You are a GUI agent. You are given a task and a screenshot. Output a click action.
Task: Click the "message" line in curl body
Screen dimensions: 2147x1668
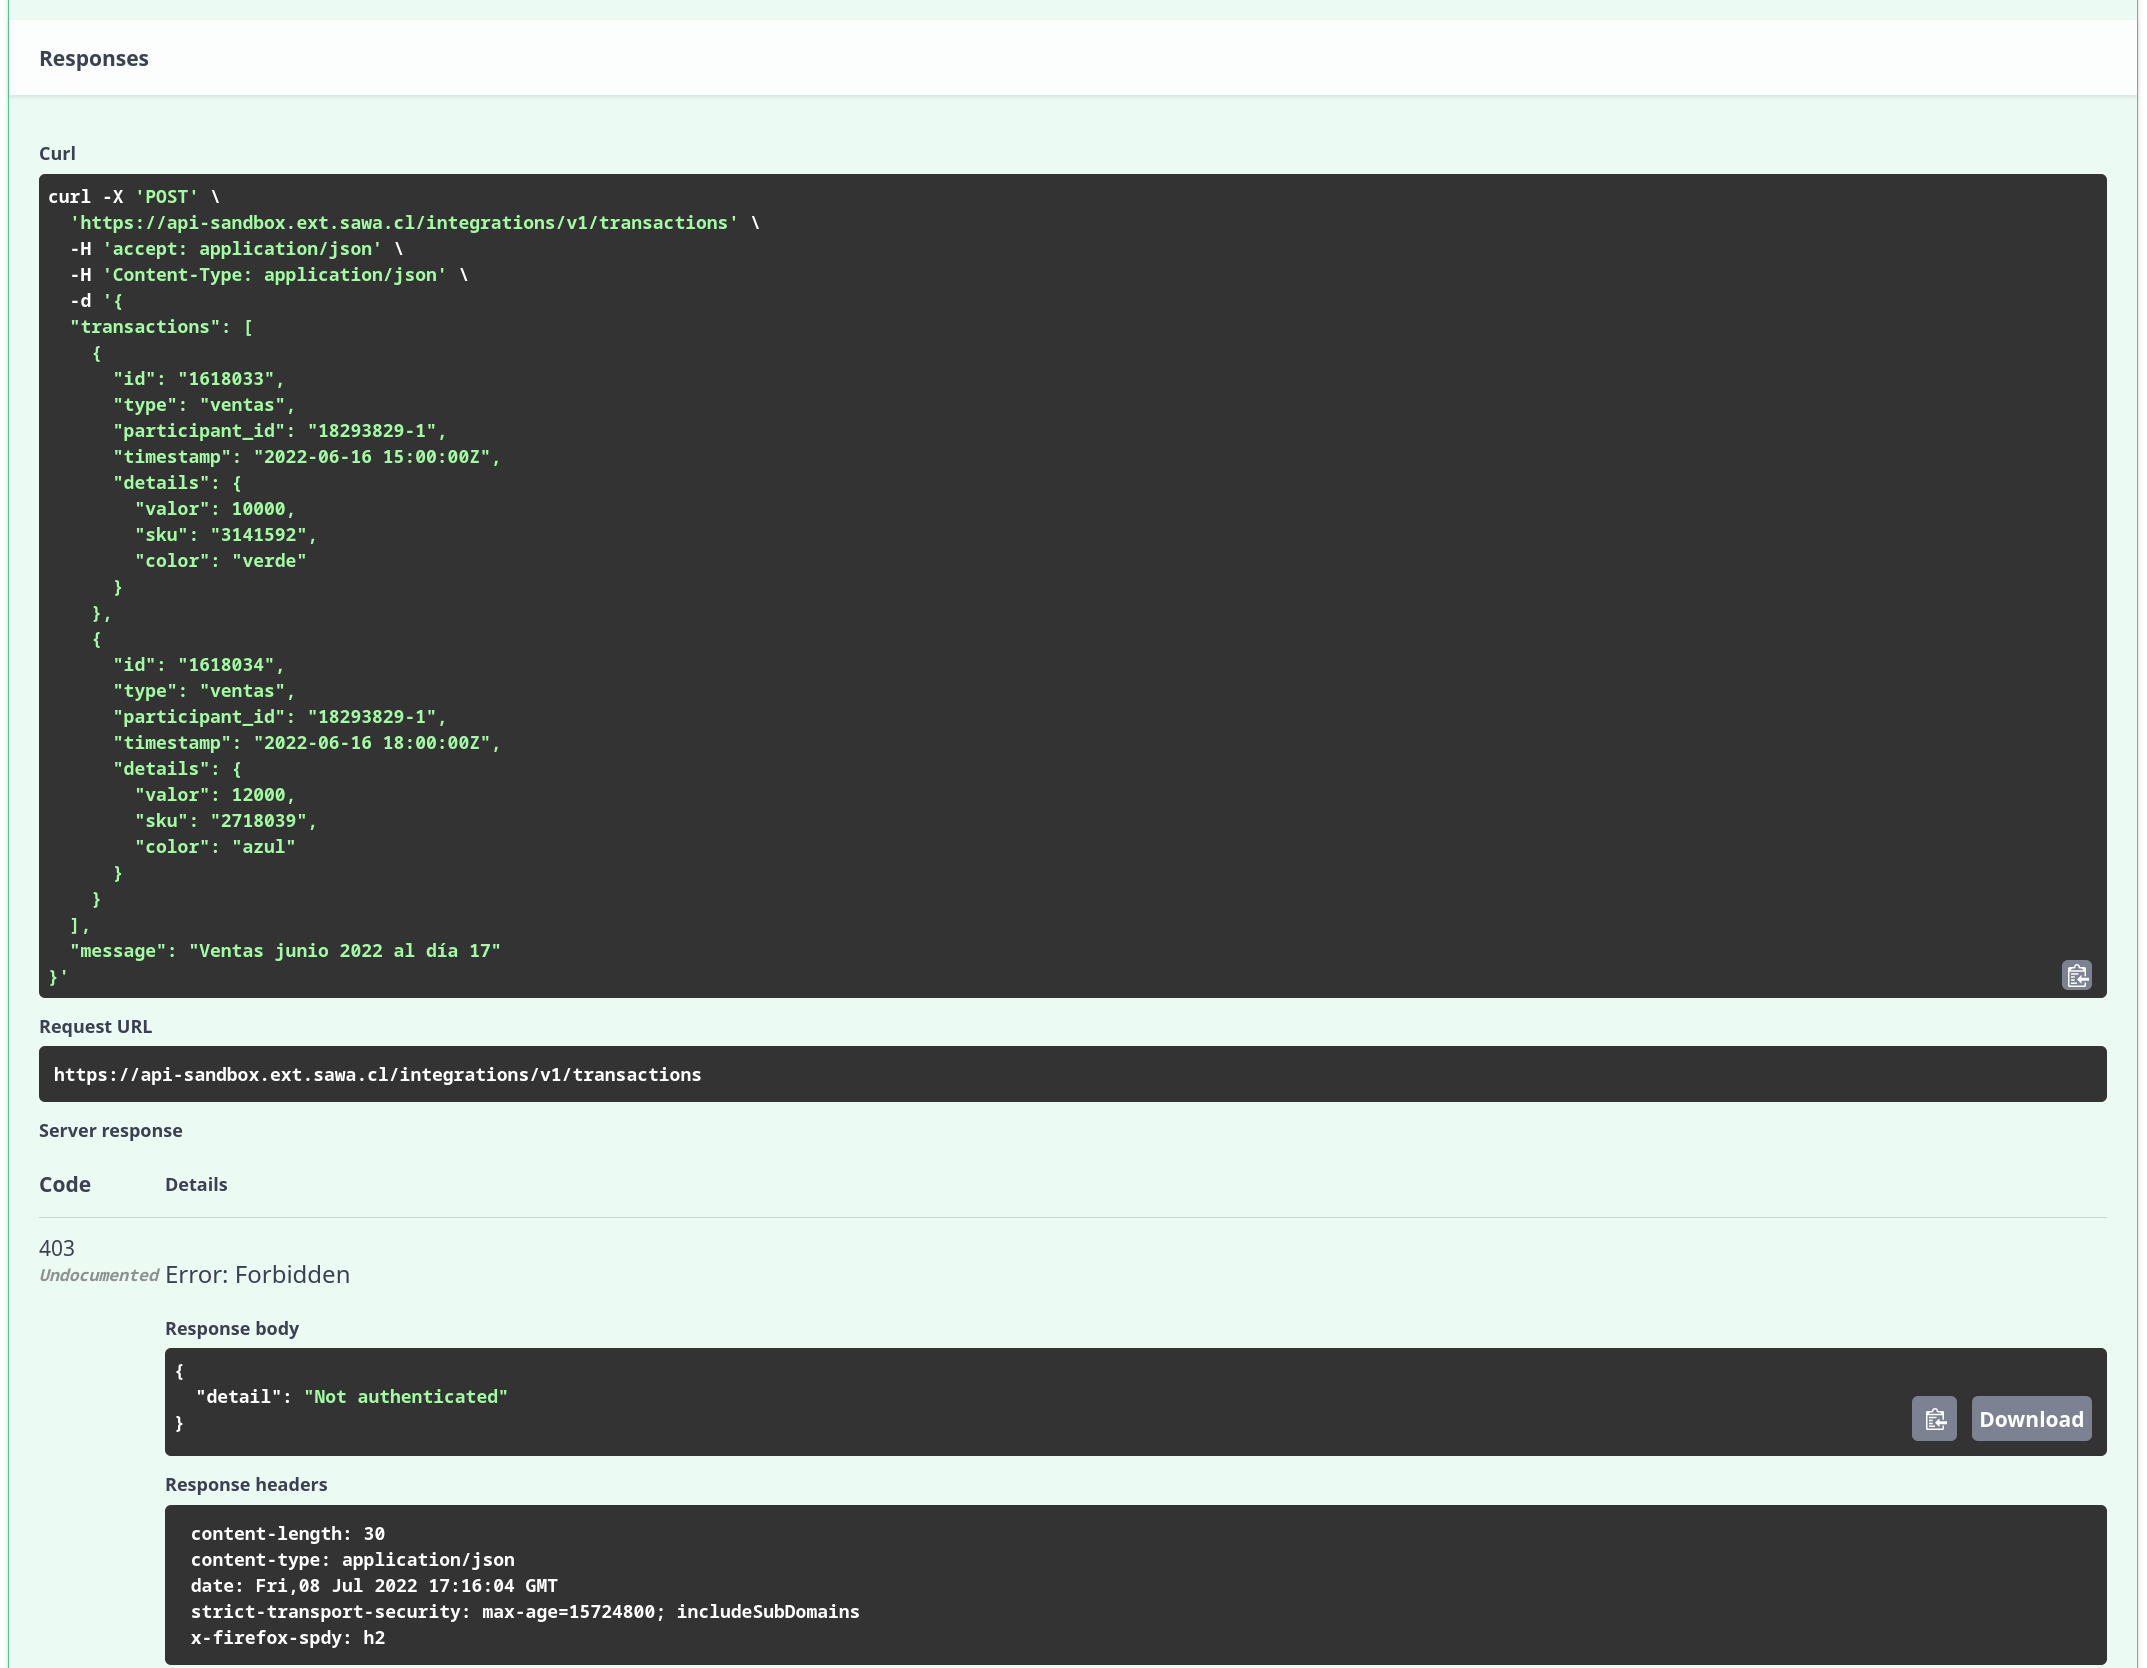(x=285, y=951)
